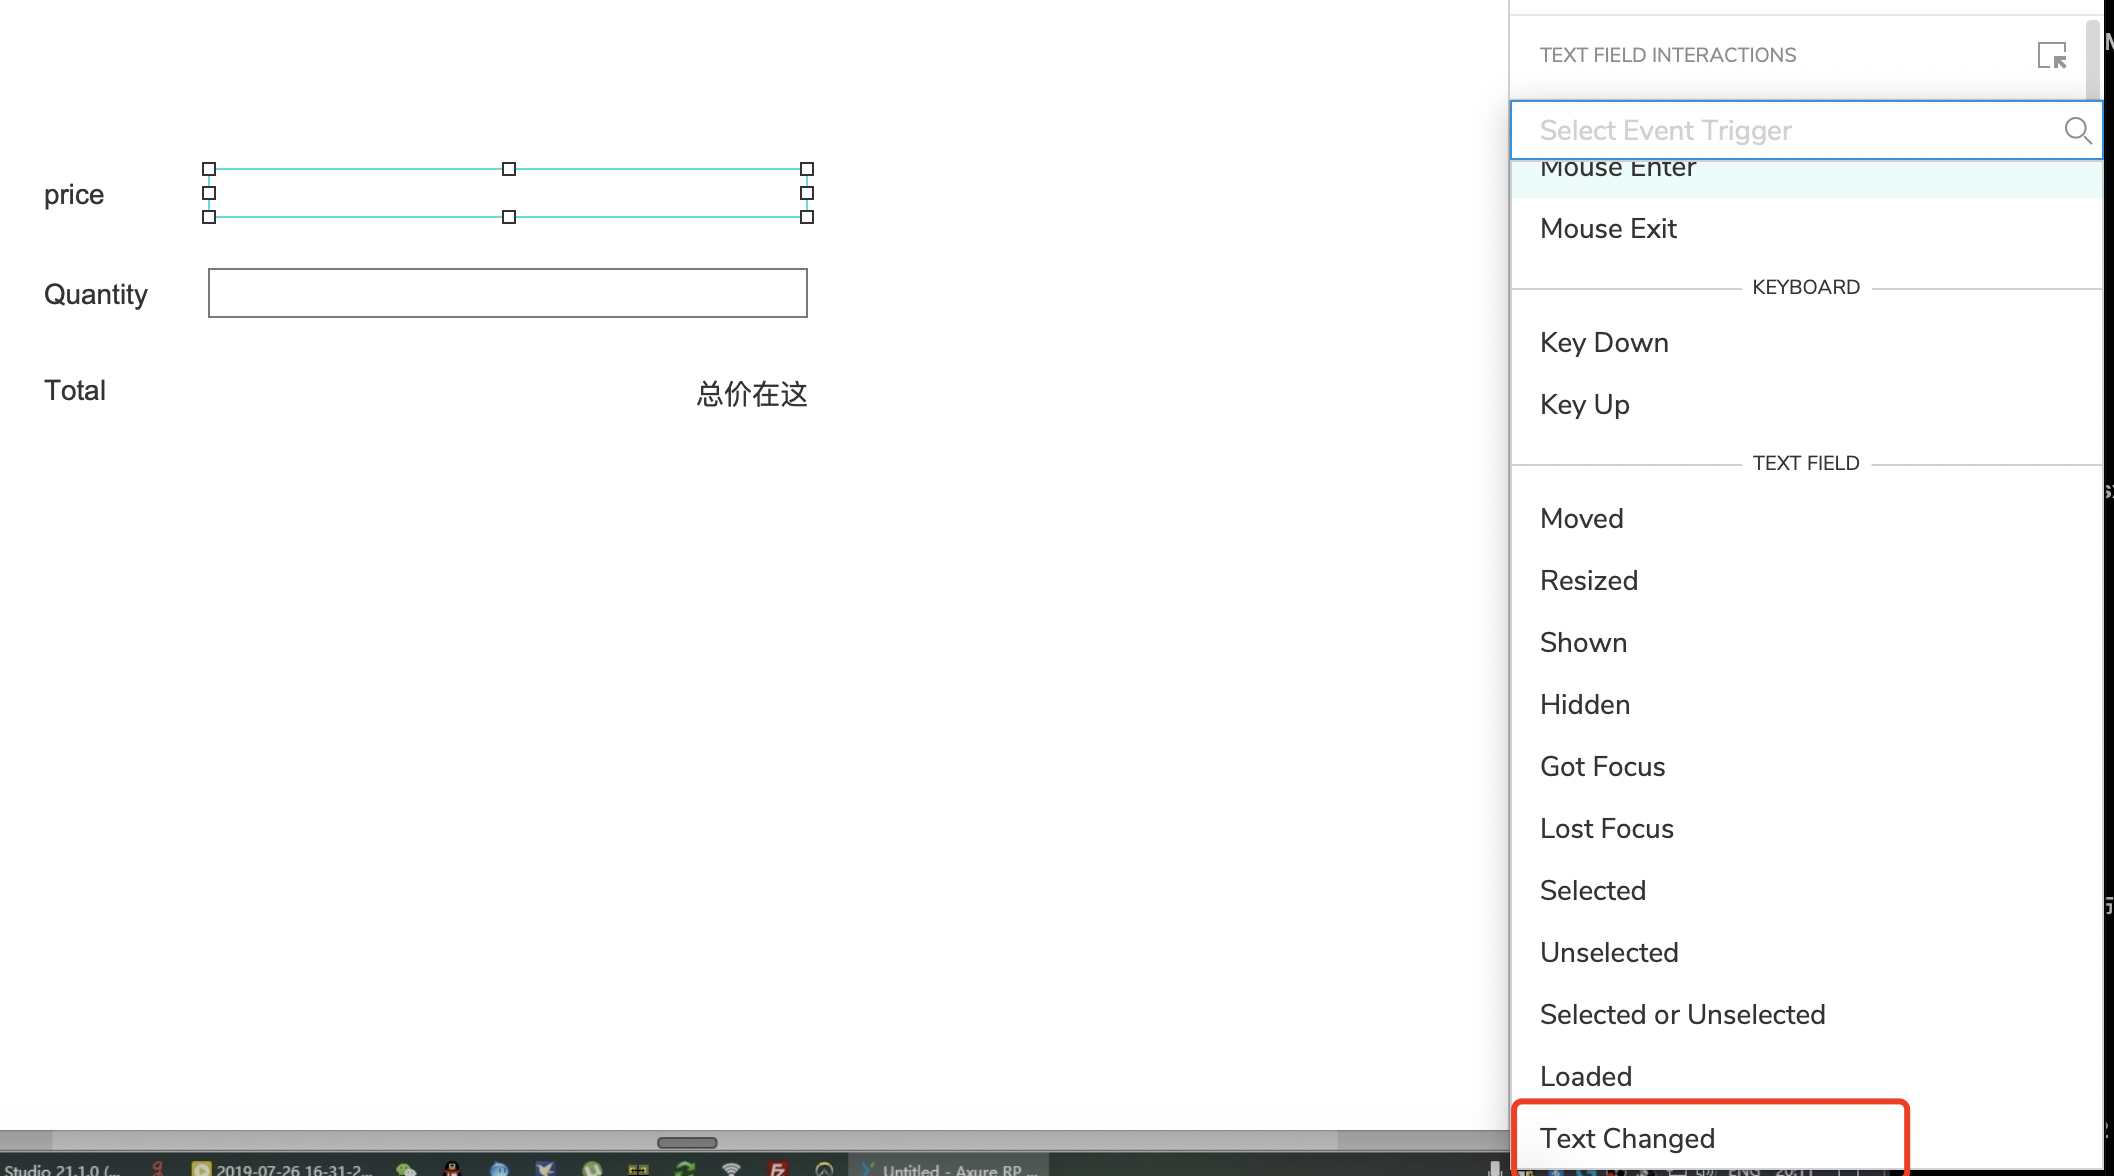Click the Select Event Trigger search field
The image size is (2114, 1176).
point(1780,130)
